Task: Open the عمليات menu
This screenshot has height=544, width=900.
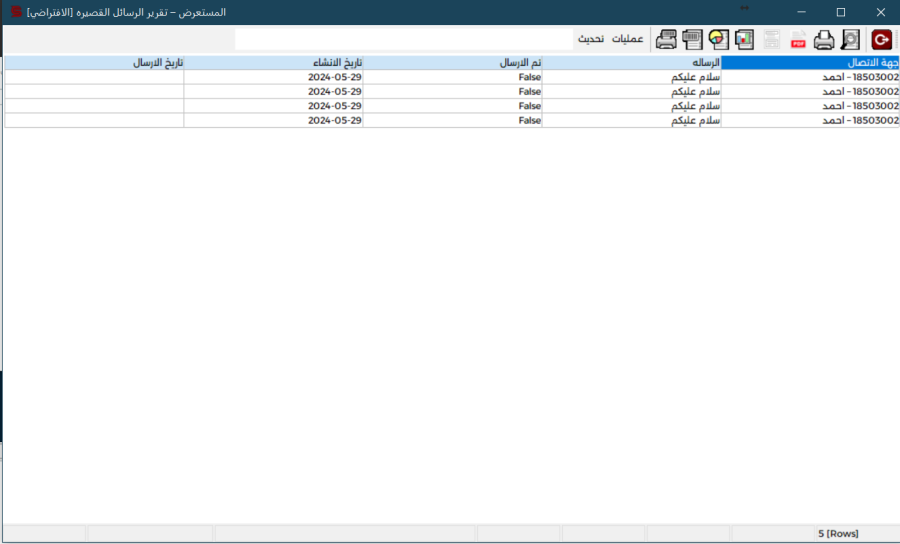Action: click(627, 39)
